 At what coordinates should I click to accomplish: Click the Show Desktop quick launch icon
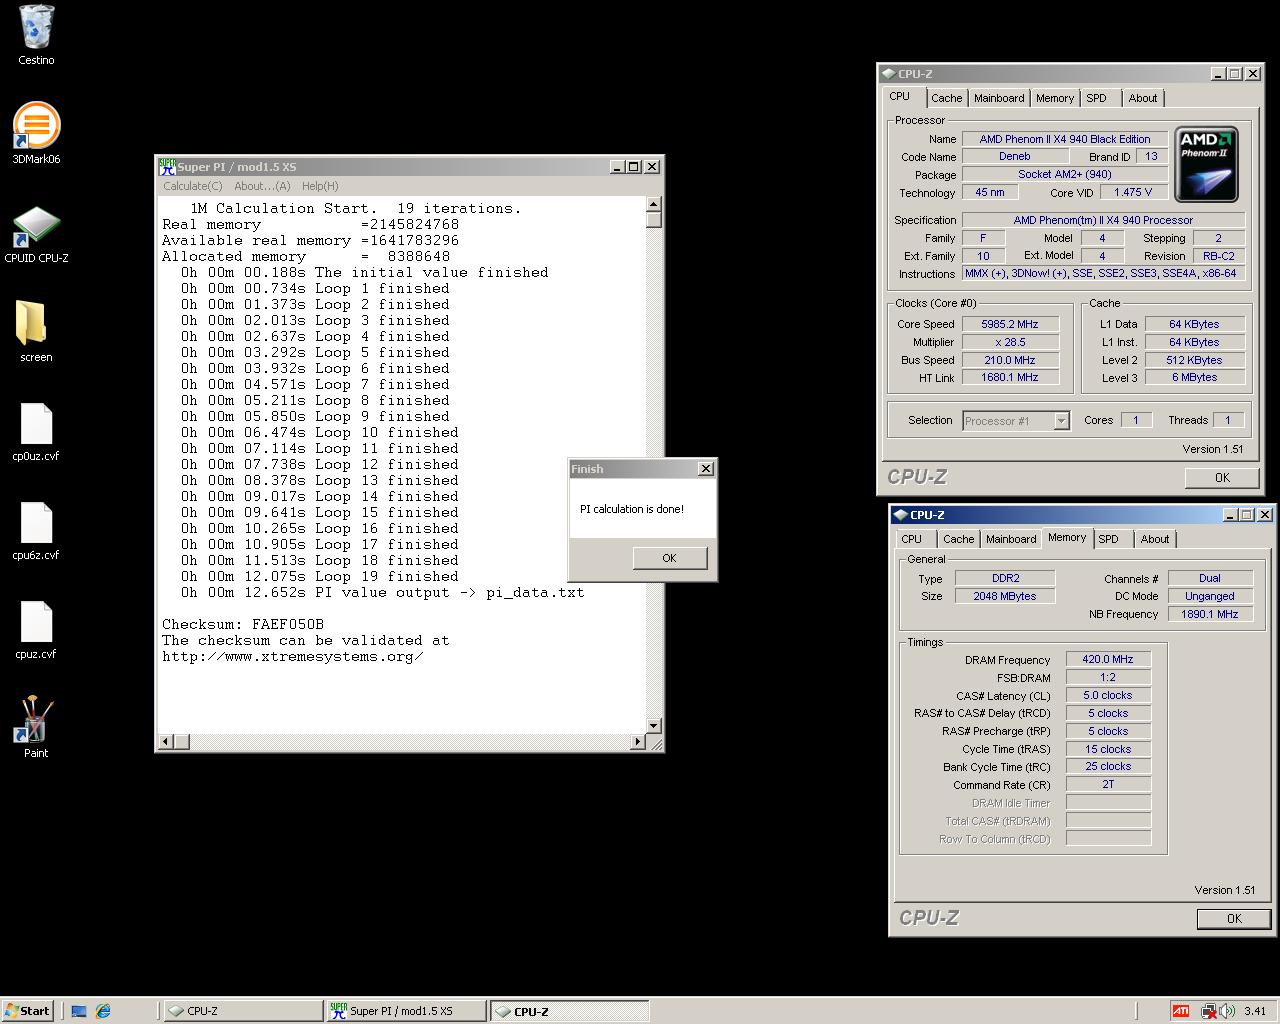click(x=79, y=1011)
